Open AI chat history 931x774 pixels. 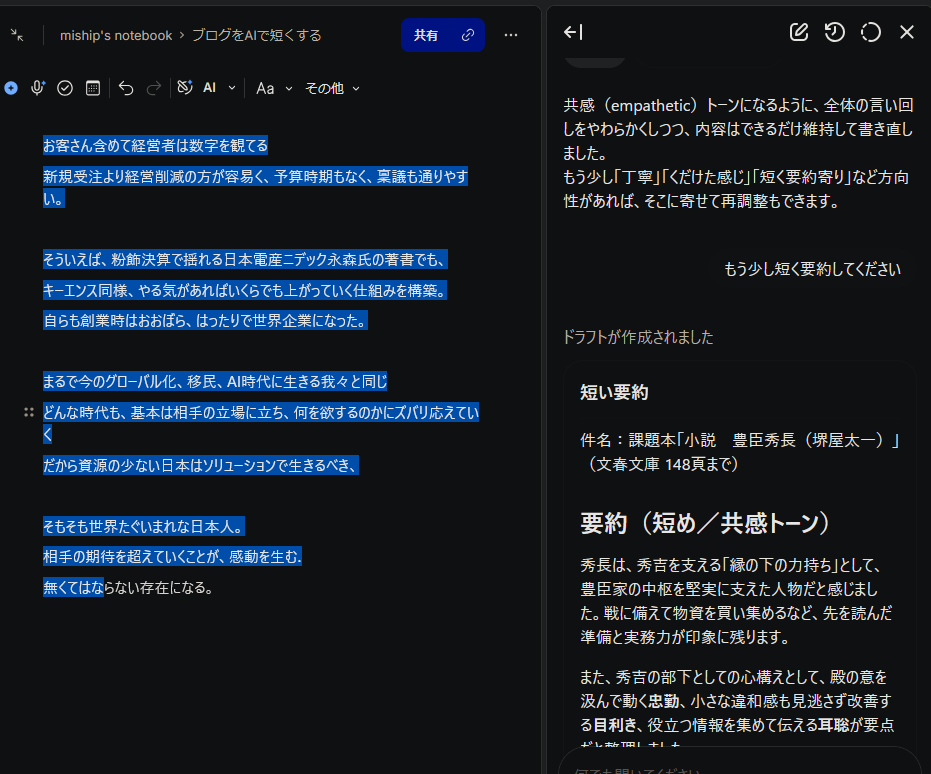pos(834,33)
